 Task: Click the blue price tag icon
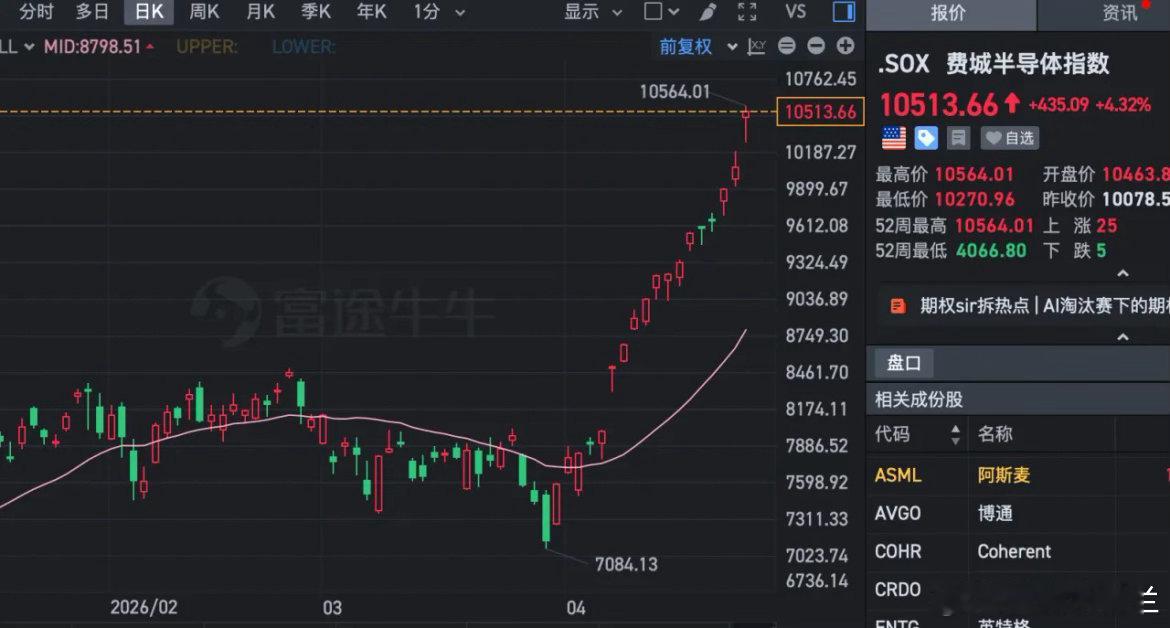(x=926, y=138)
